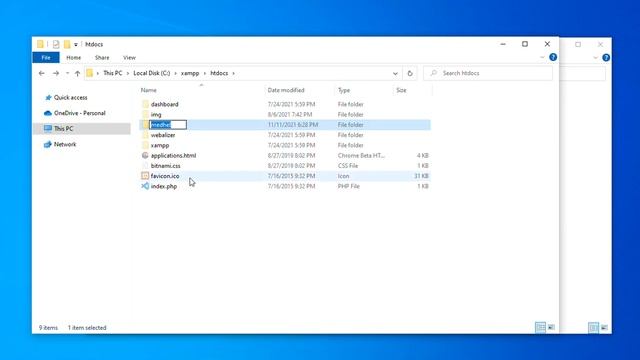Viewport: 640px width, 360px height.
Task: Expand the ribbon with the chevron
Action: [542, 58]
